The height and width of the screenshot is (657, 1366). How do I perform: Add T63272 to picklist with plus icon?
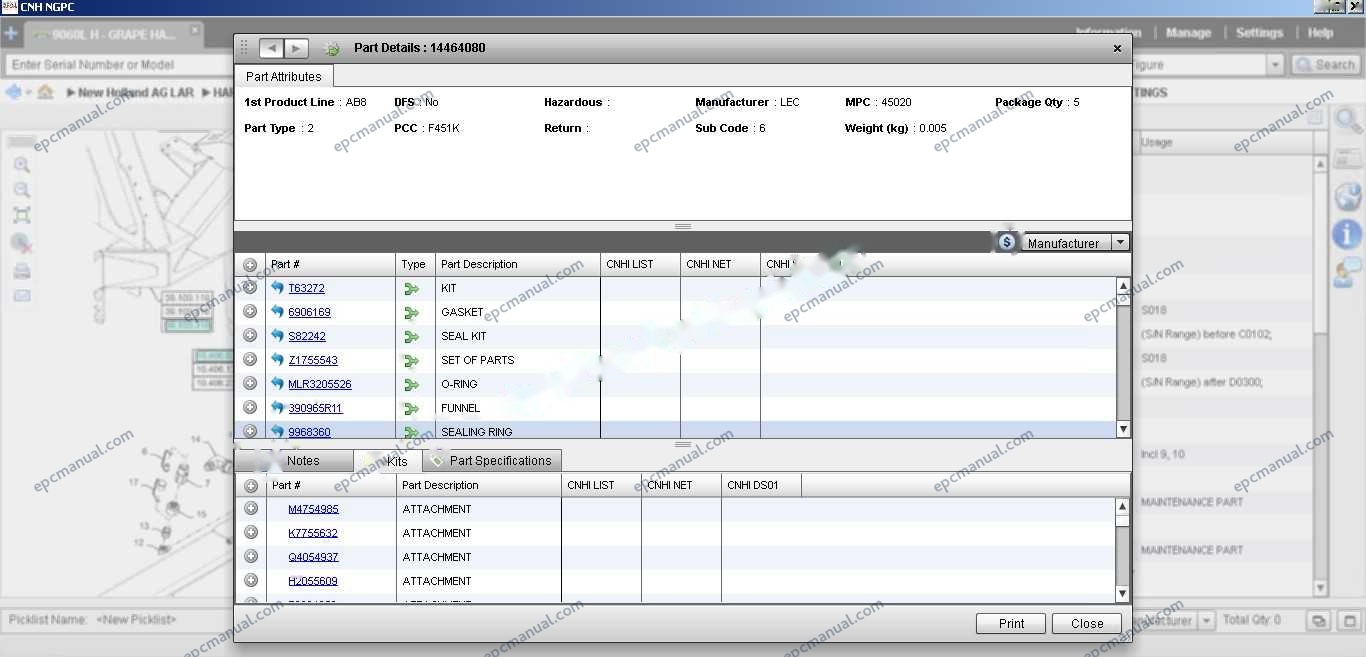pos(250,288)
